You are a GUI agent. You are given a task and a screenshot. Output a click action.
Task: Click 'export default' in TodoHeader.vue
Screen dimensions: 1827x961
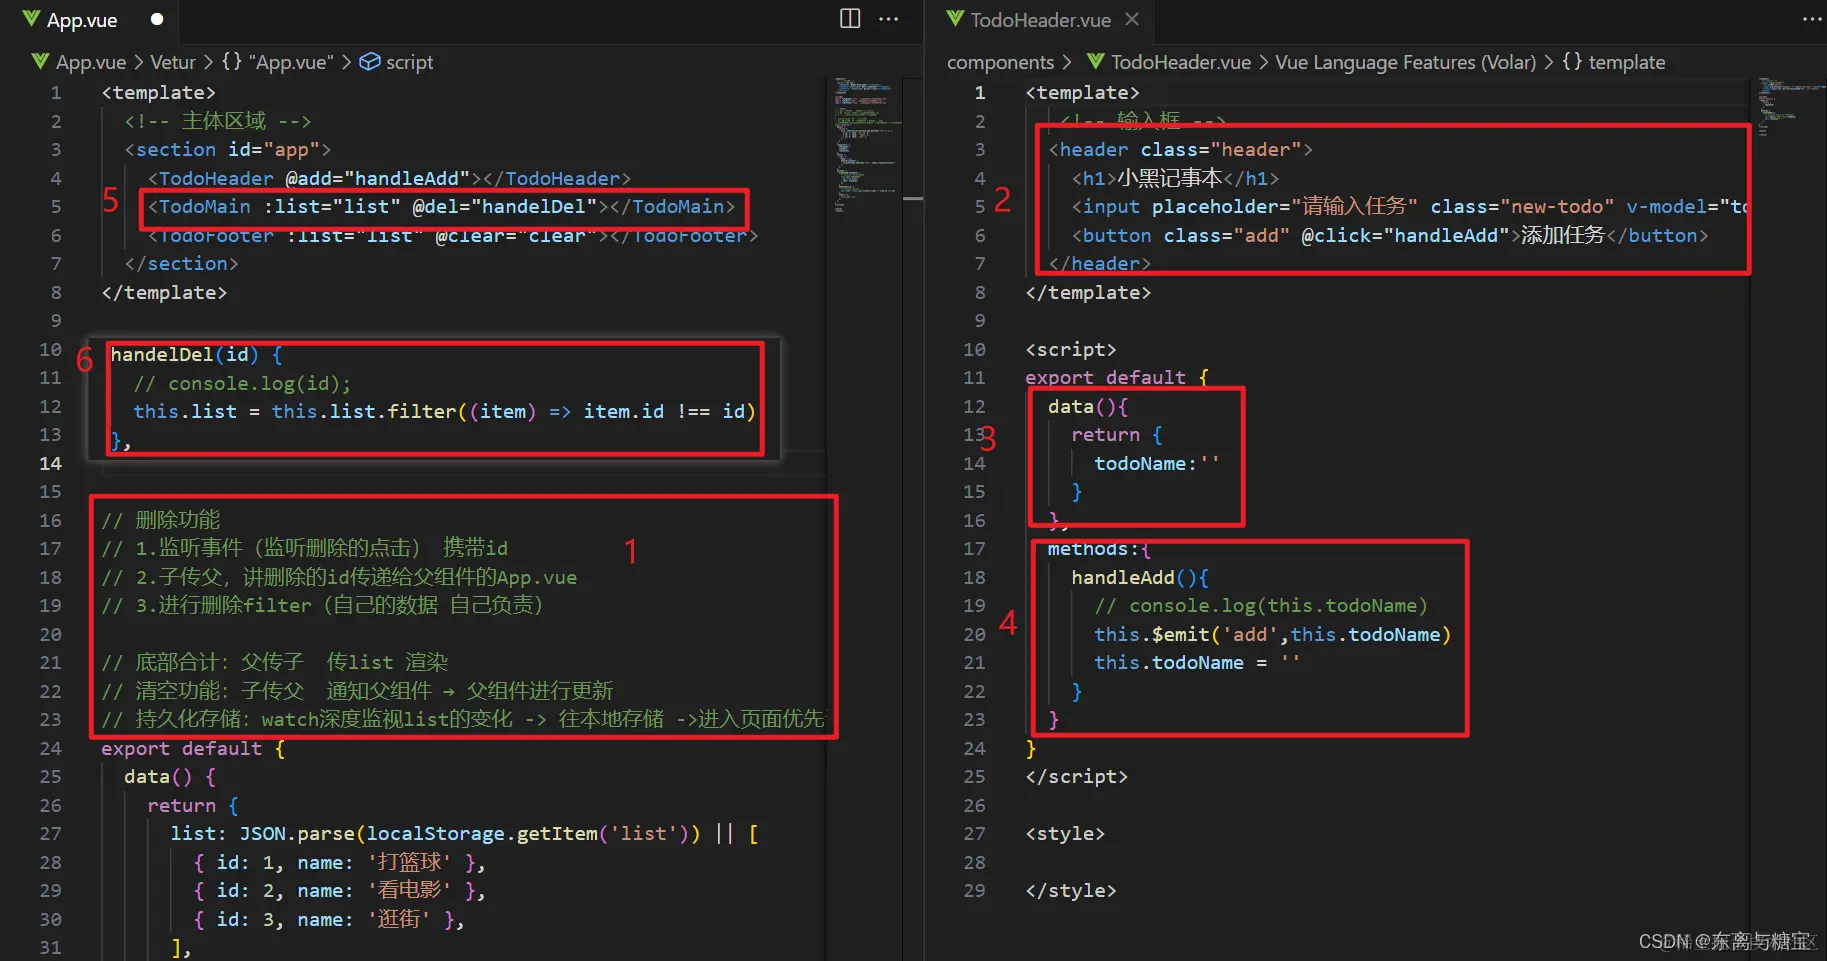pos(1105,377)
